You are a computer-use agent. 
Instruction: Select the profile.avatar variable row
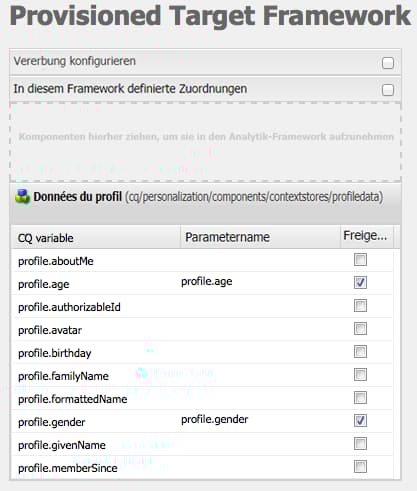202,330
